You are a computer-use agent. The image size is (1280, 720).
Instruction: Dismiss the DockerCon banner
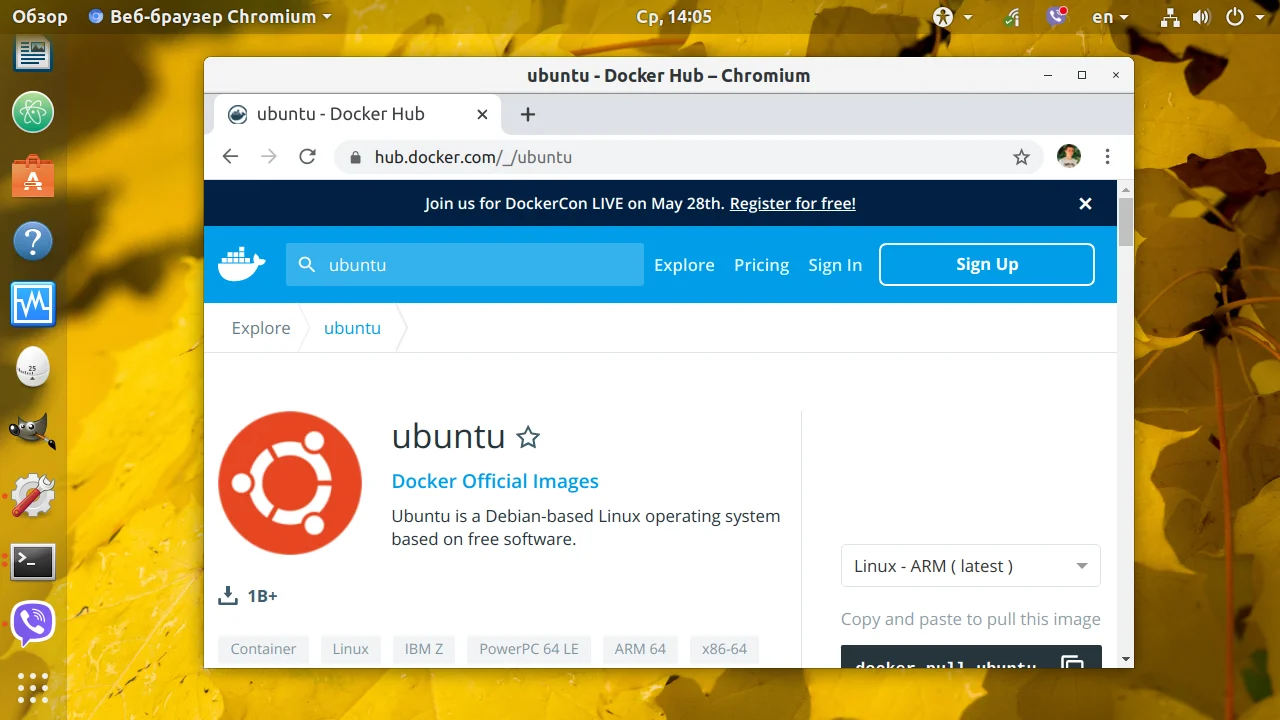tap(1085, 204)
